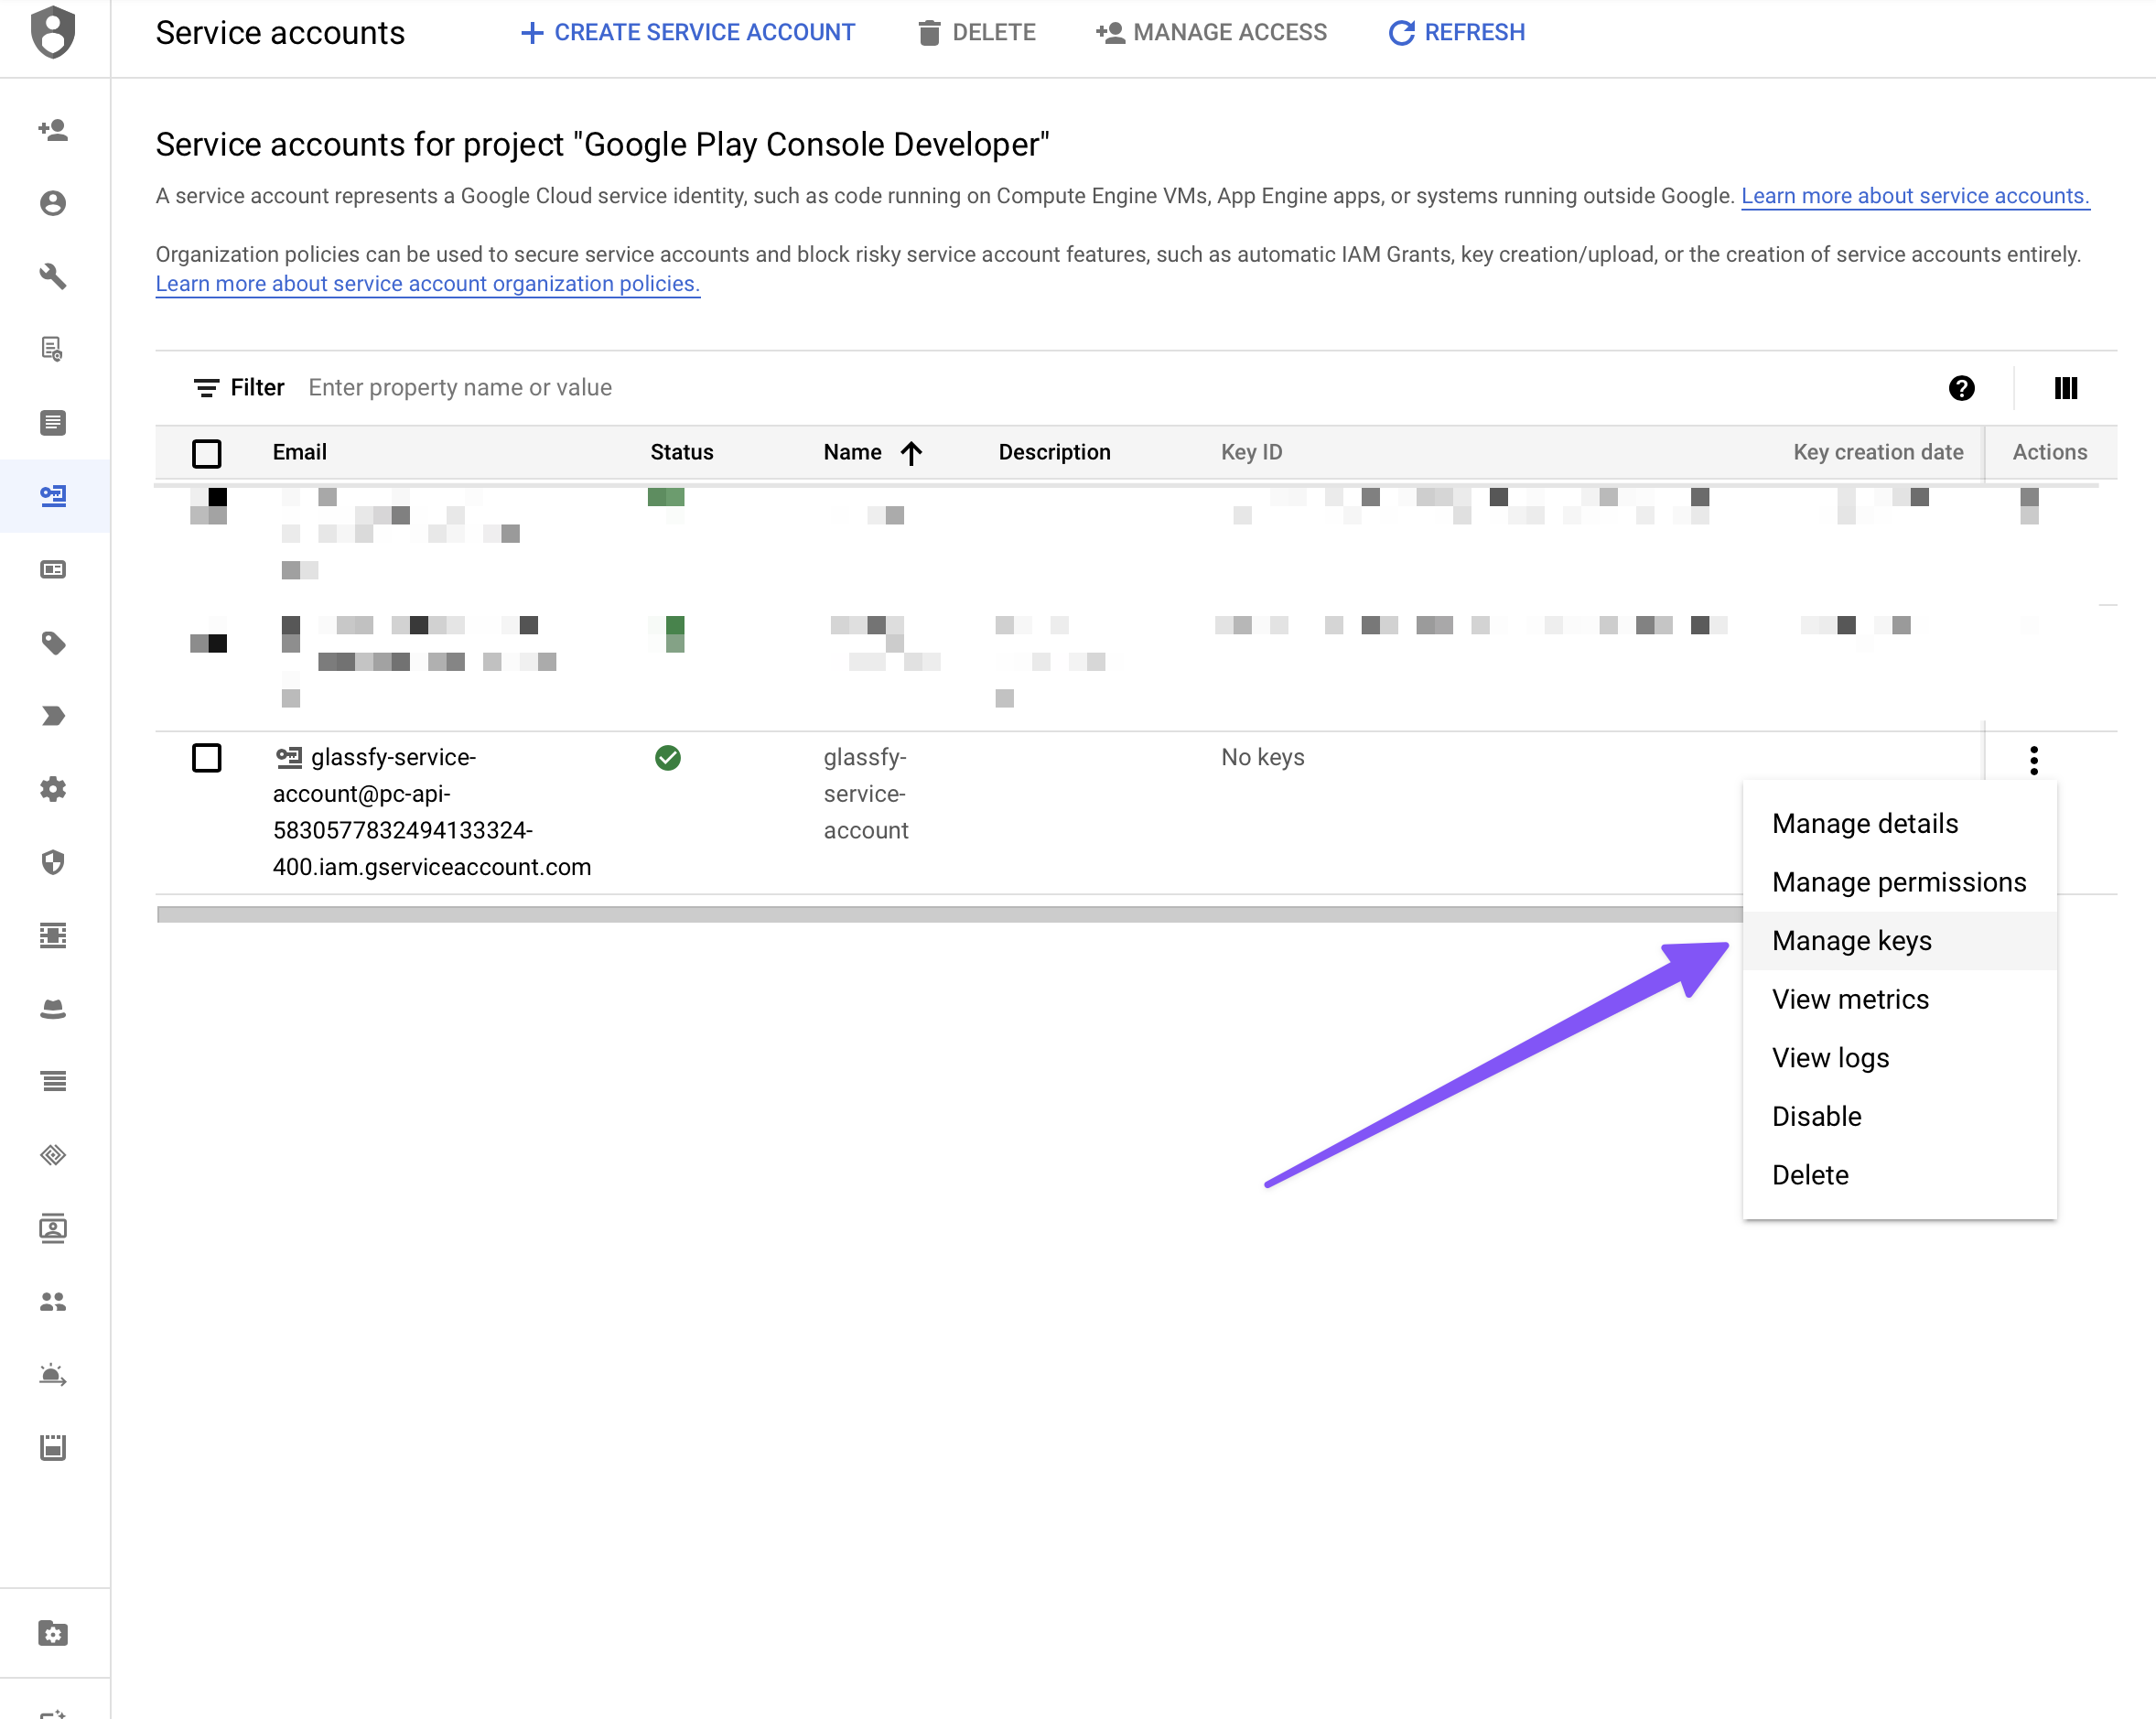Click the horizontal table scrollbar

(948, 914)
